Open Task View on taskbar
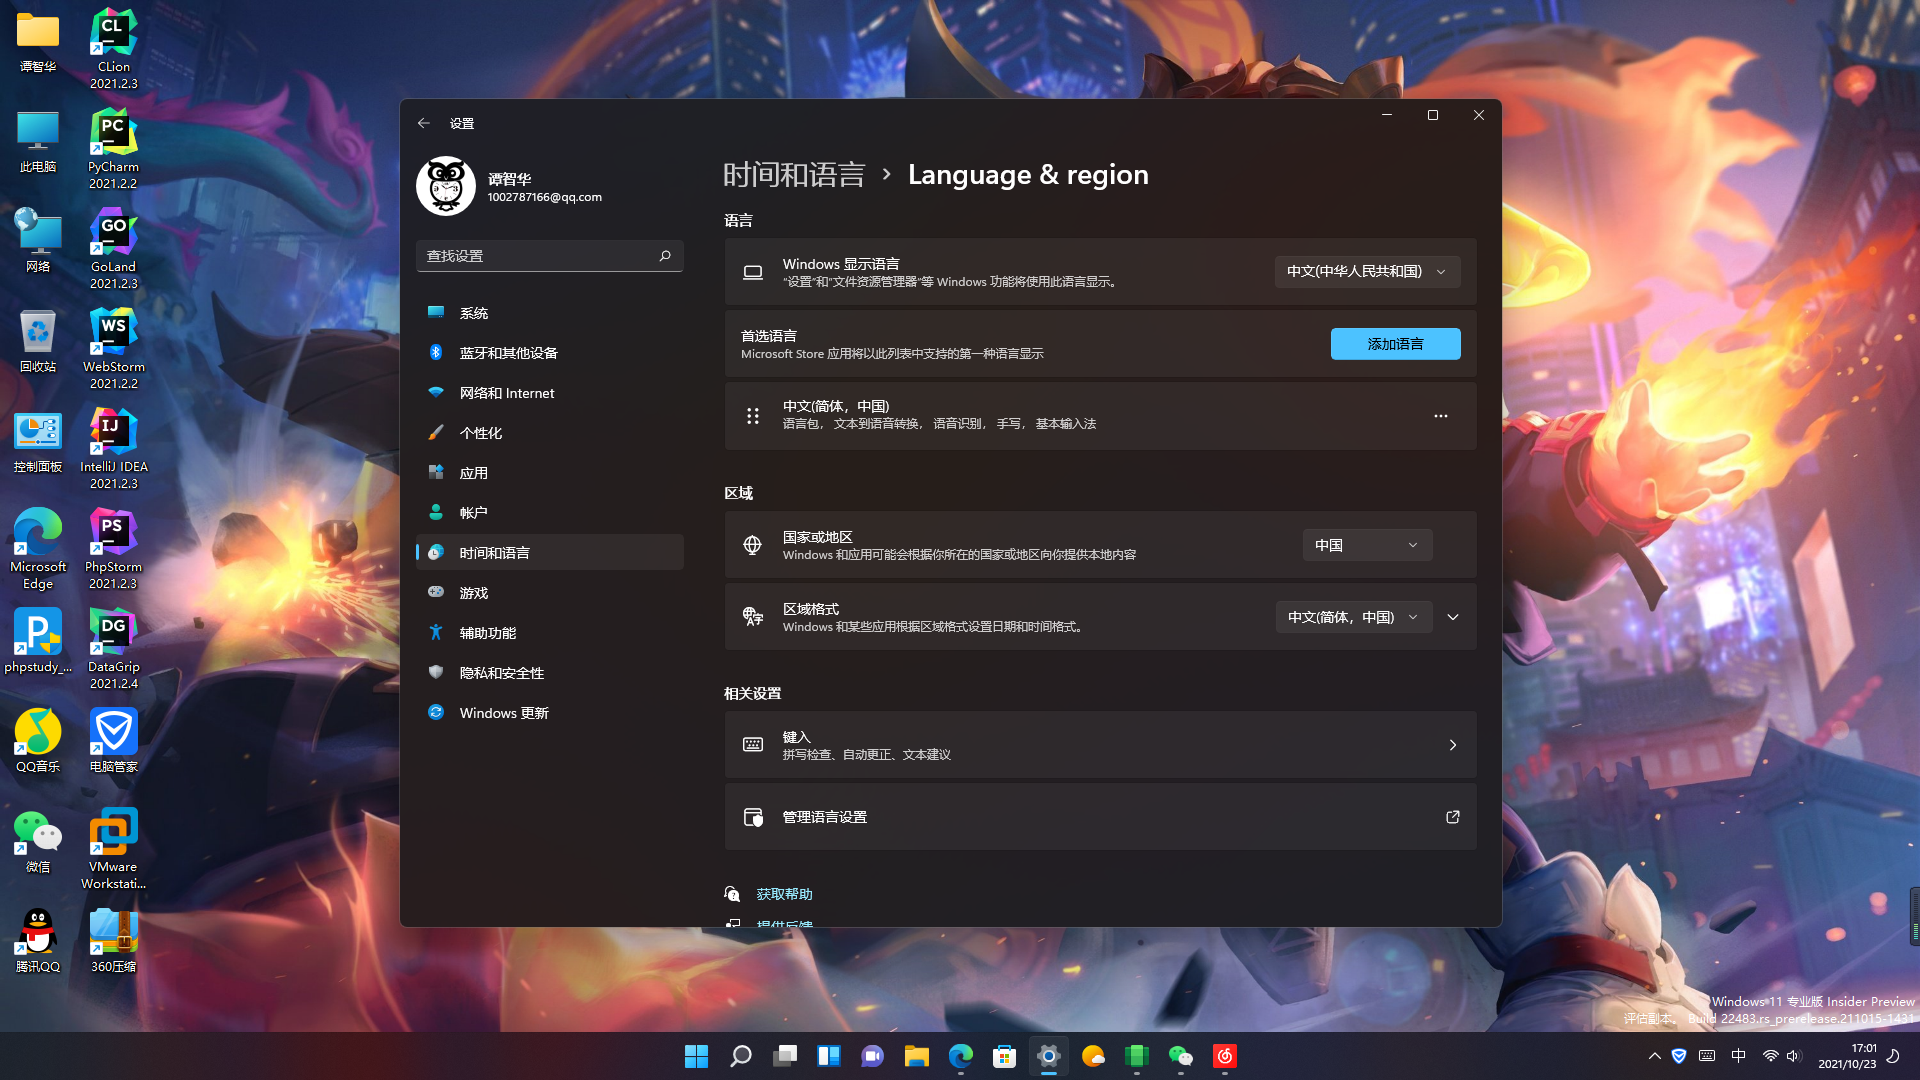 [x=785, y=1056]
